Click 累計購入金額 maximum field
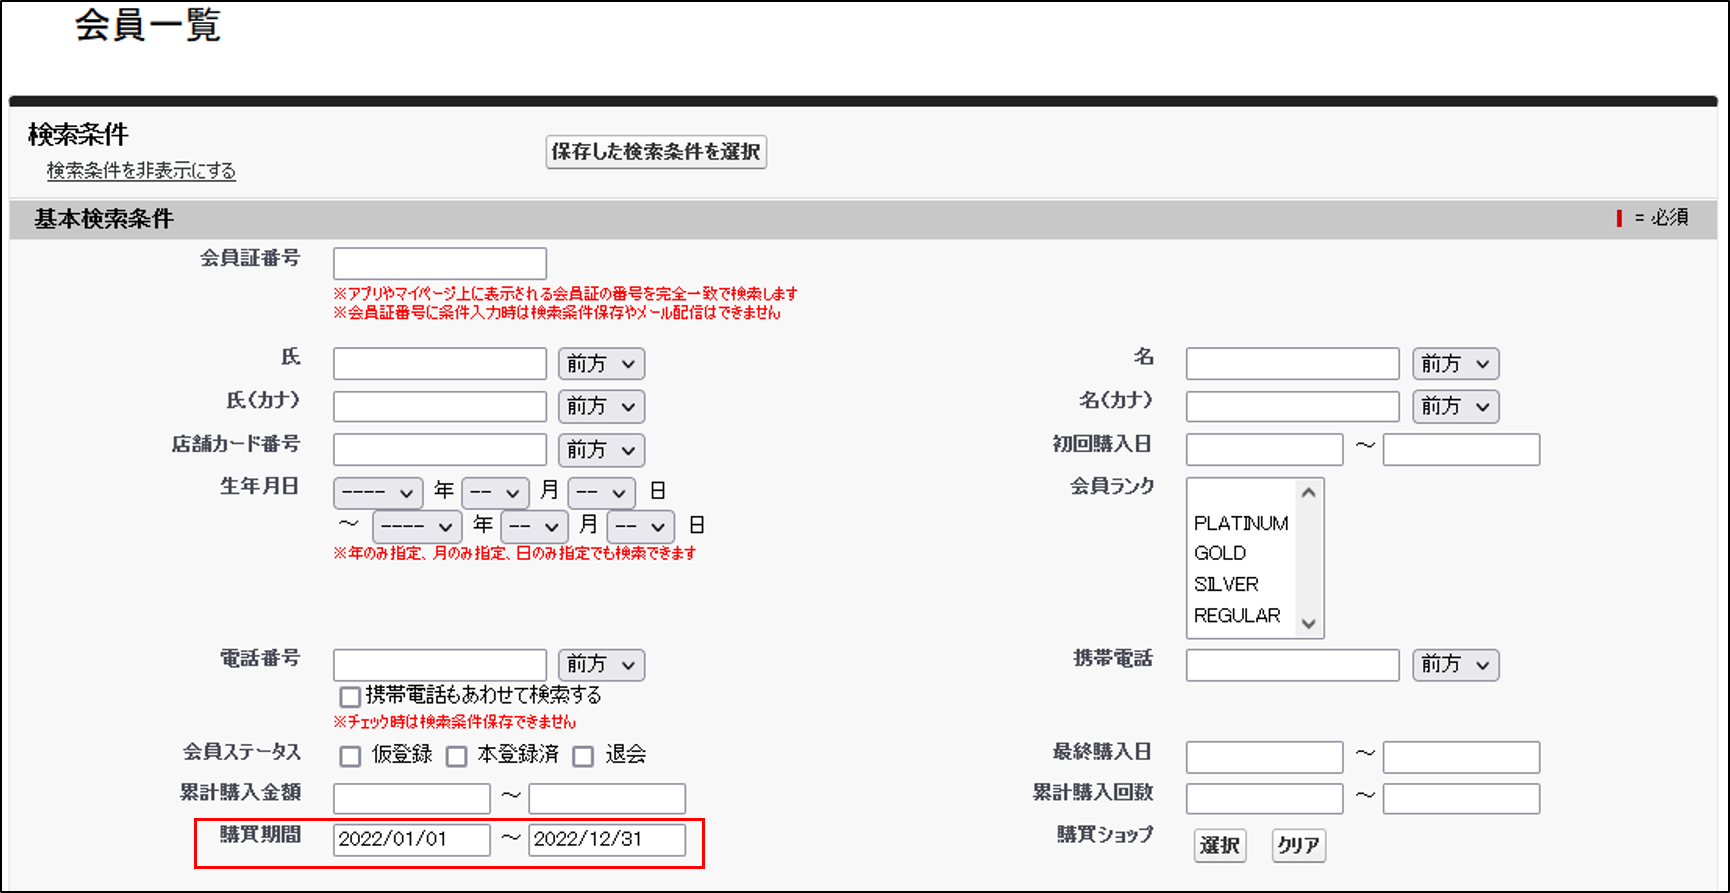 coord(607,798)
